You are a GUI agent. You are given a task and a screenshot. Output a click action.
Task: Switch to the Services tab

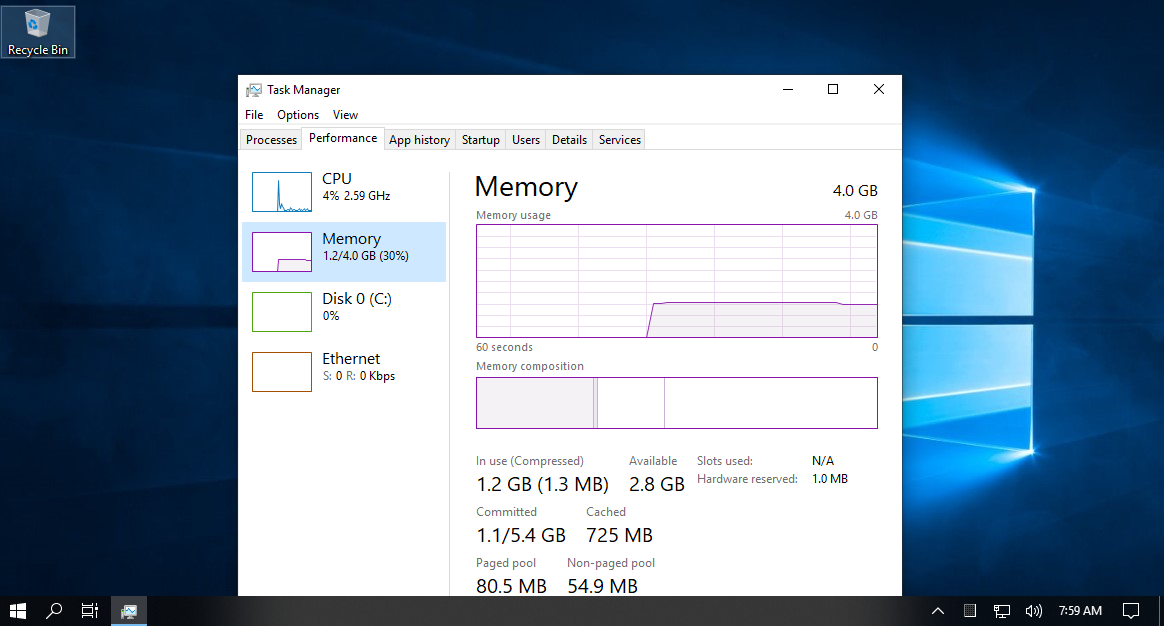(x=620, y=140)
